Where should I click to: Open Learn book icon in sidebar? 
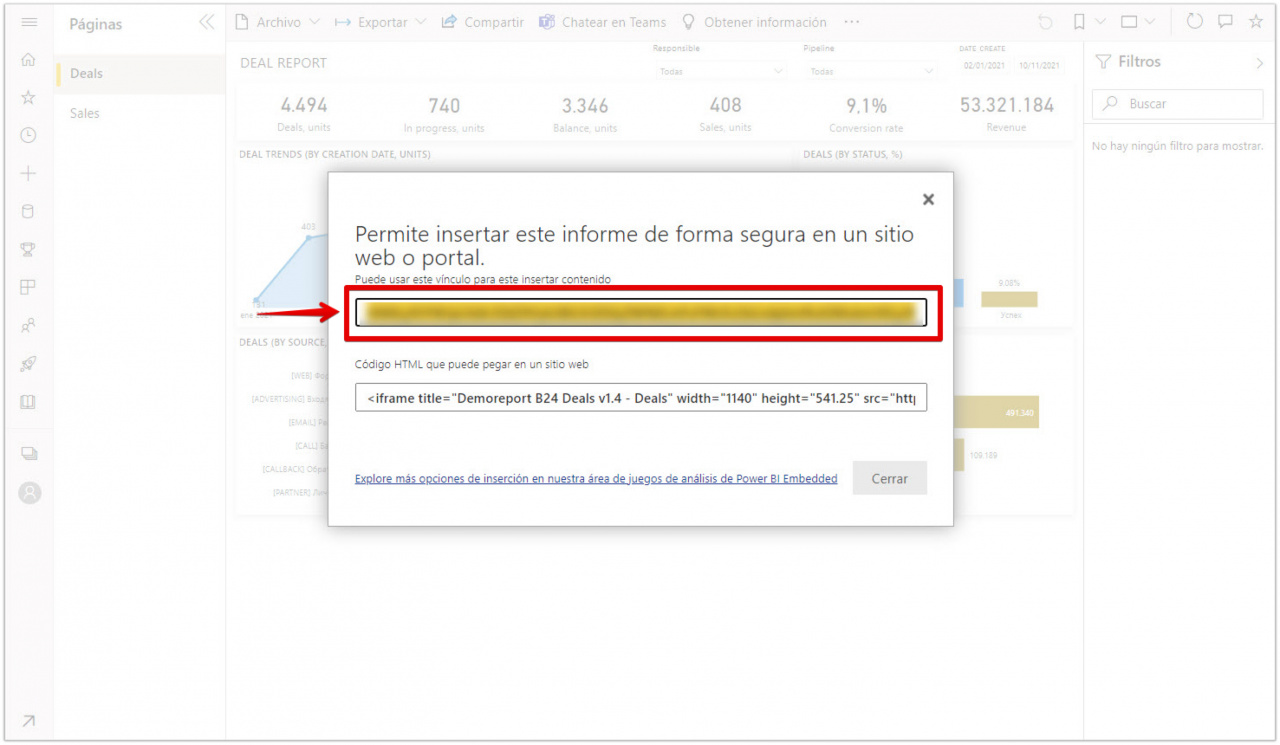pyautogui.click(x=29, y=402)
